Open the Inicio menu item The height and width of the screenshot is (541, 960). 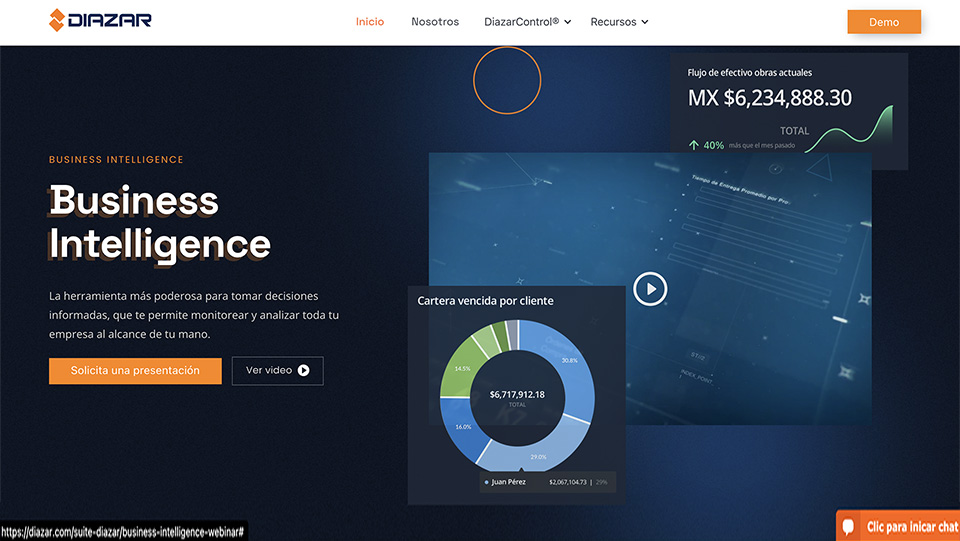[x=370, y=22]
